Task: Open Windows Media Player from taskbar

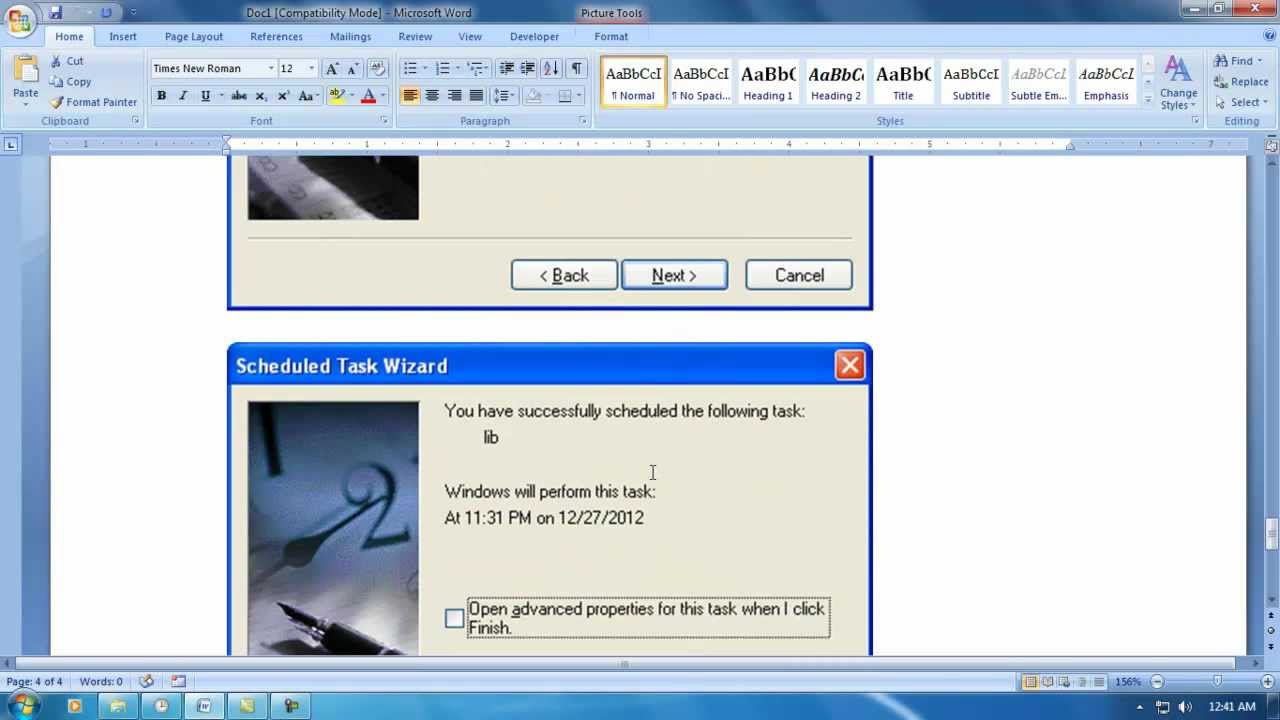Action: coord(74,706)
